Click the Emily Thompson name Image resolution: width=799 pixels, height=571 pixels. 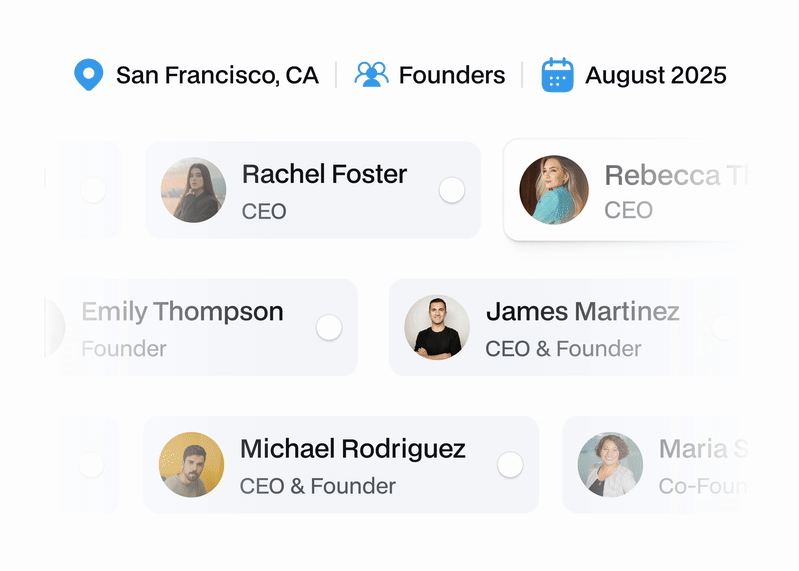click(182, 311)
